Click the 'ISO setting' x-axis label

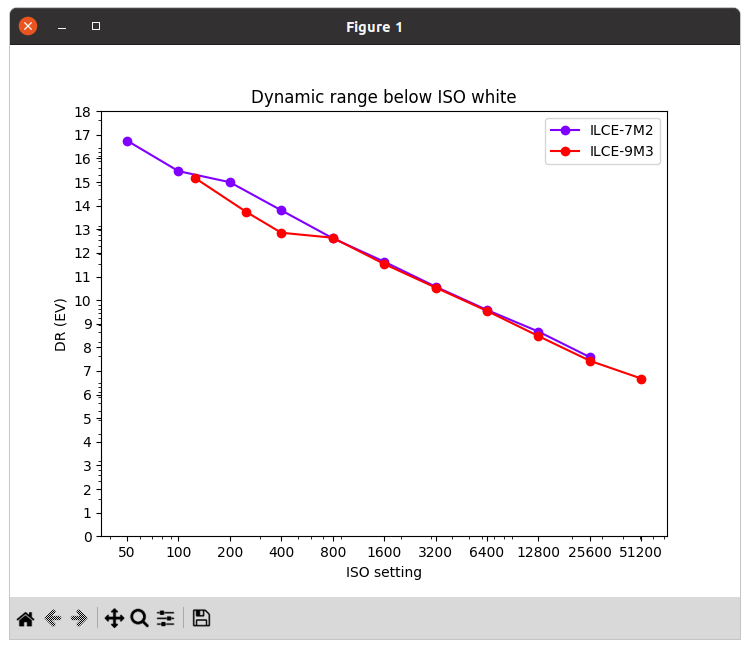pyautogui.click(x=383, y=573)
